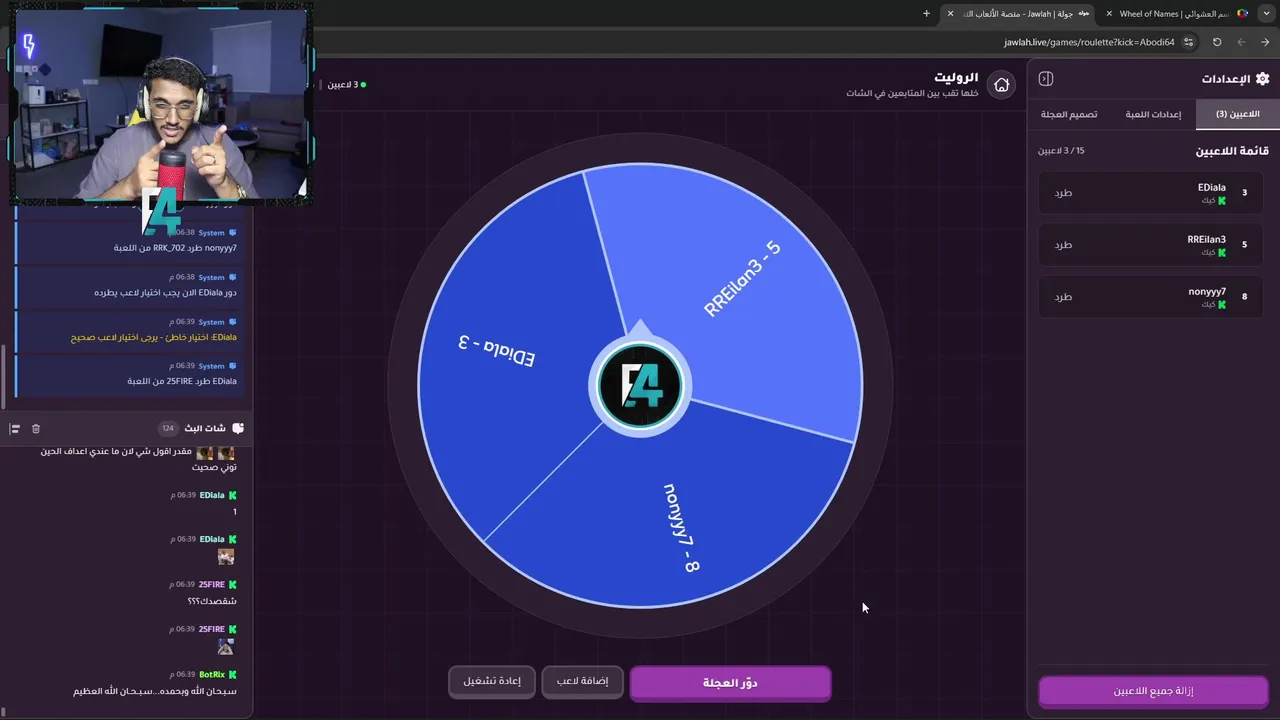
Task: Click the chat bubble icon by شات البث
Action: coord(237,428)
